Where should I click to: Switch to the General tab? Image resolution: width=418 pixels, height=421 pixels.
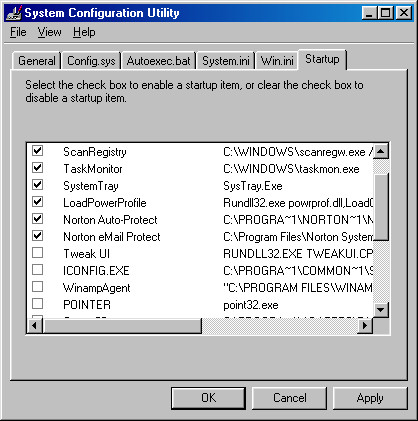[37, 61]
